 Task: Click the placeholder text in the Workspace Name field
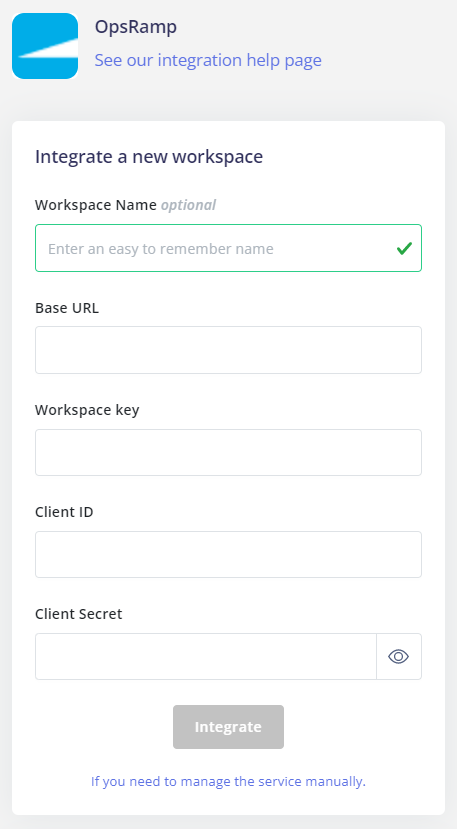tap(161, 248)
